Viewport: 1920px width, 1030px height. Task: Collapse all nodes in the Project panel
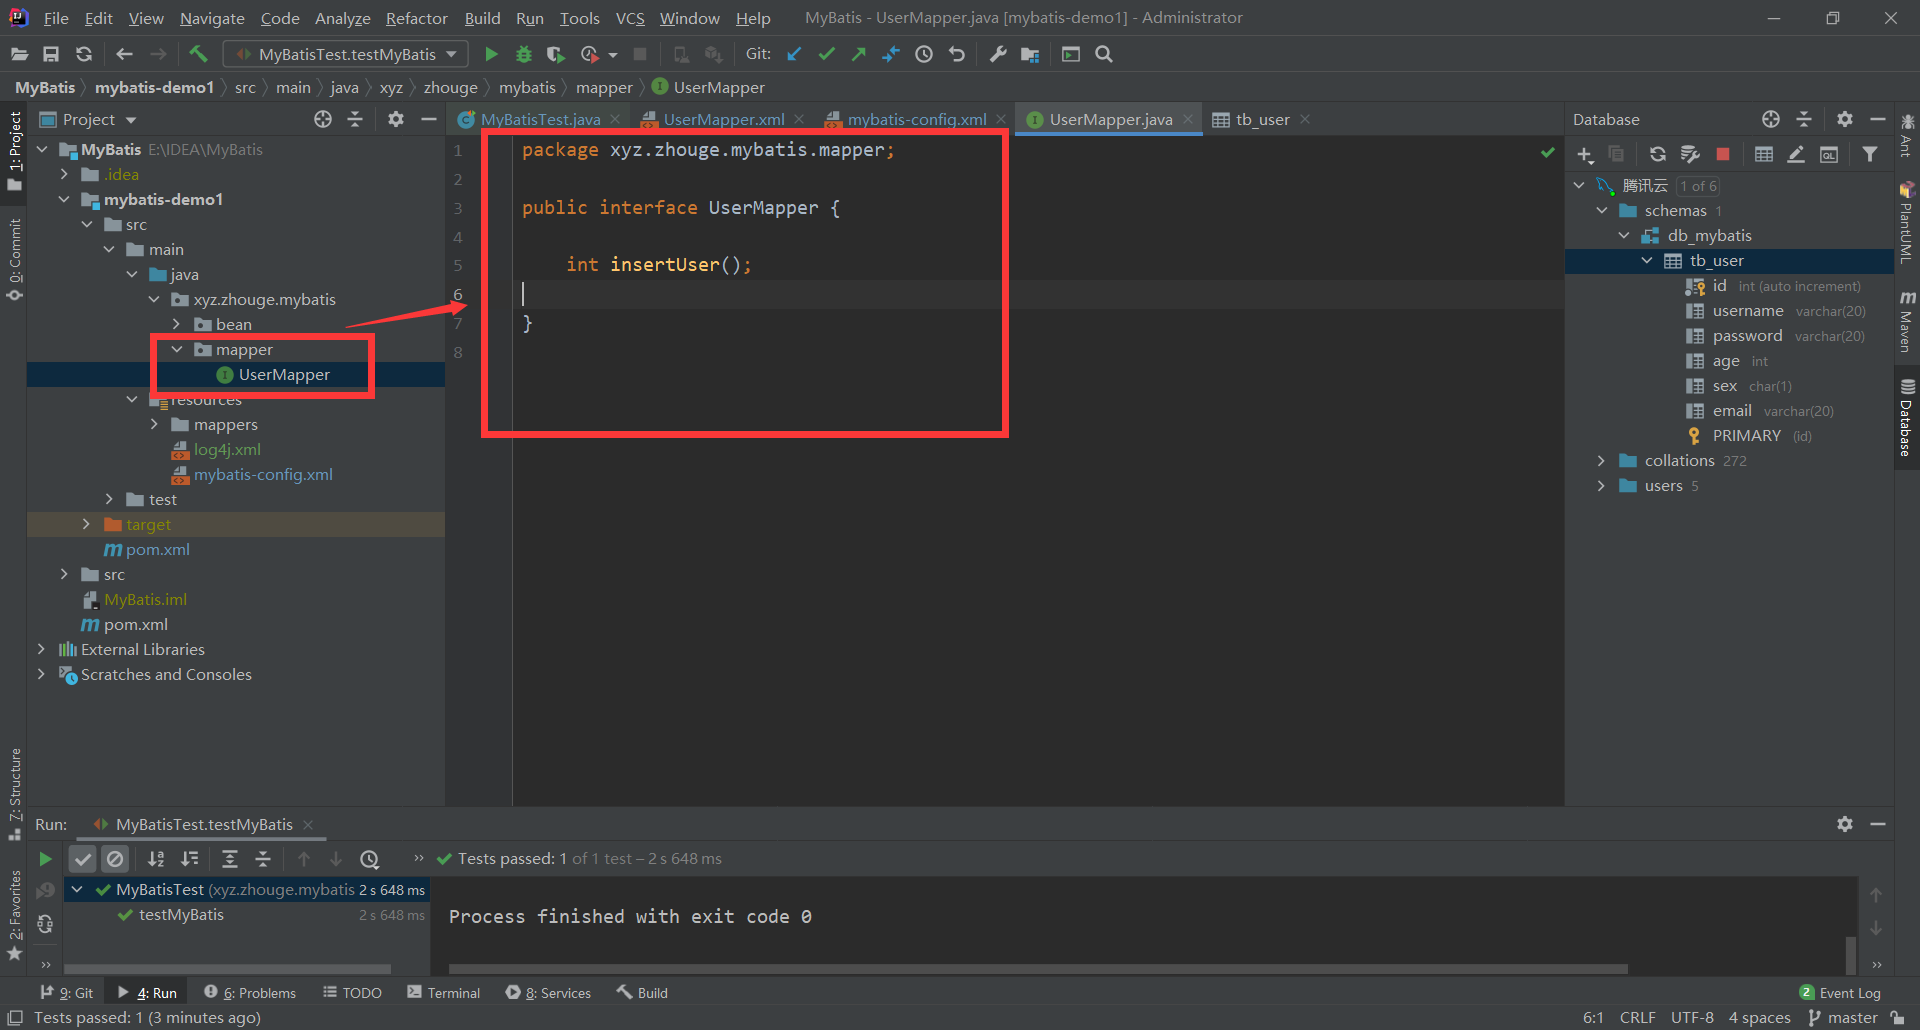pos(355,119)
